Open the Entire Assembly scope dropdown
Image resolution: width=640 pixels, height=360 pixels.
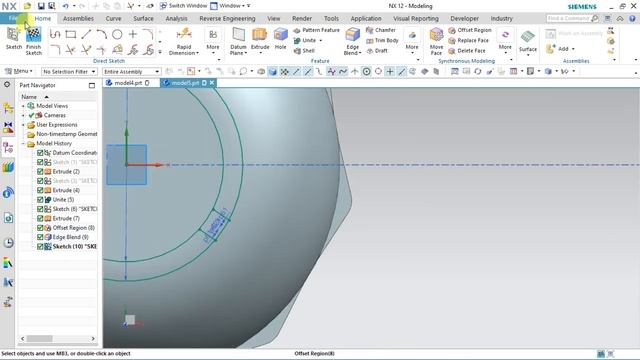tap(131, 71)
